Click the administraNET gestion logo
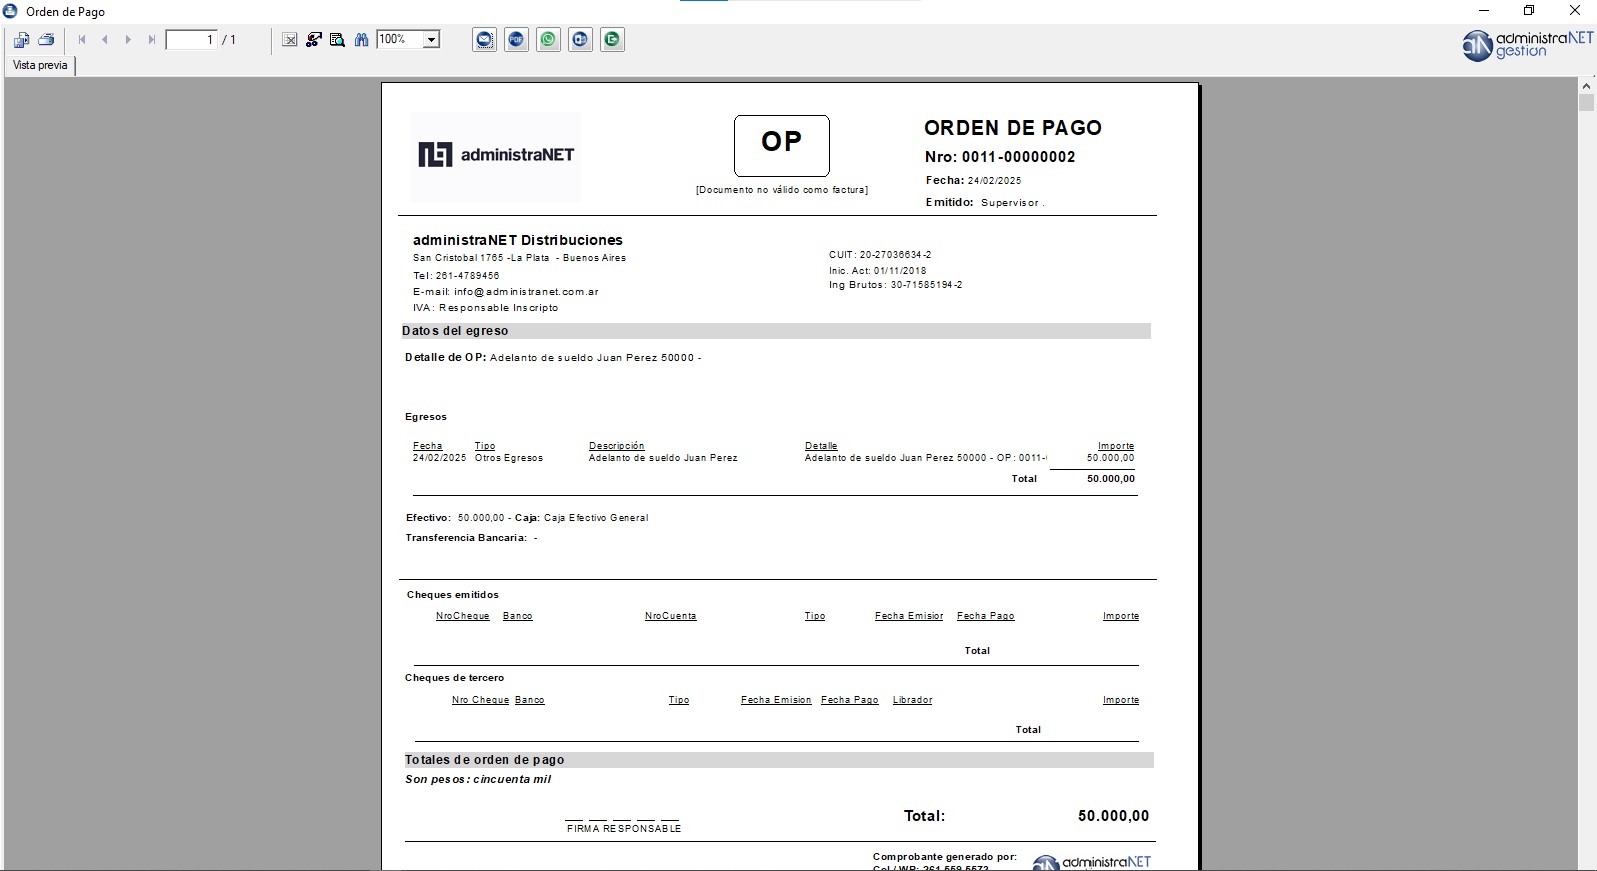This screenshot has height=871, width=1597. coord(1527,45)
